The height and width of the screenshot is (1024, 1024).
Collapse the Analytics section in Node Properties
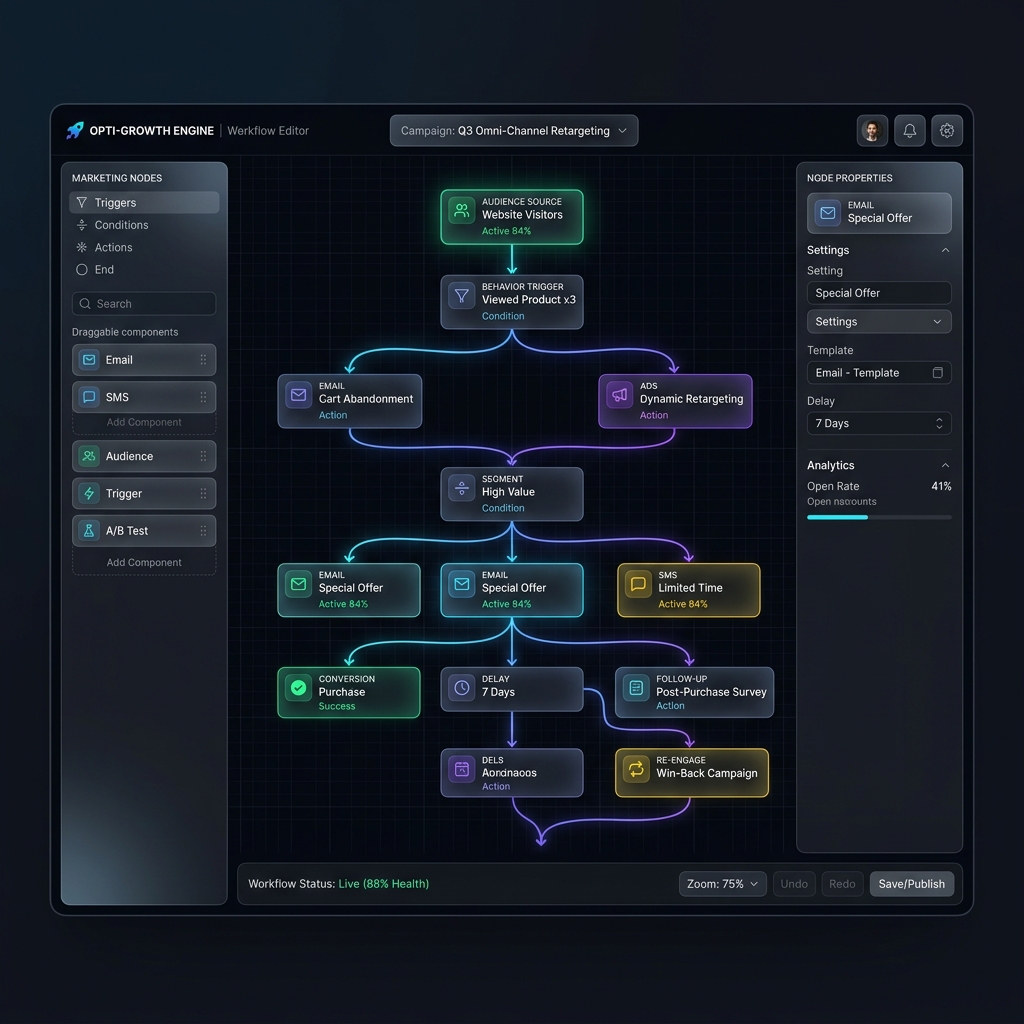pos(946,464)
